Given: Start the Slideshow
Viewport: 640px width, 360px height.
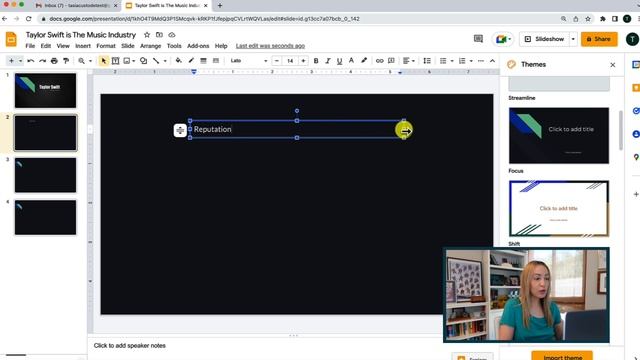Looking at the screenshot, I should pyautogui.click(x=544, y=39).
